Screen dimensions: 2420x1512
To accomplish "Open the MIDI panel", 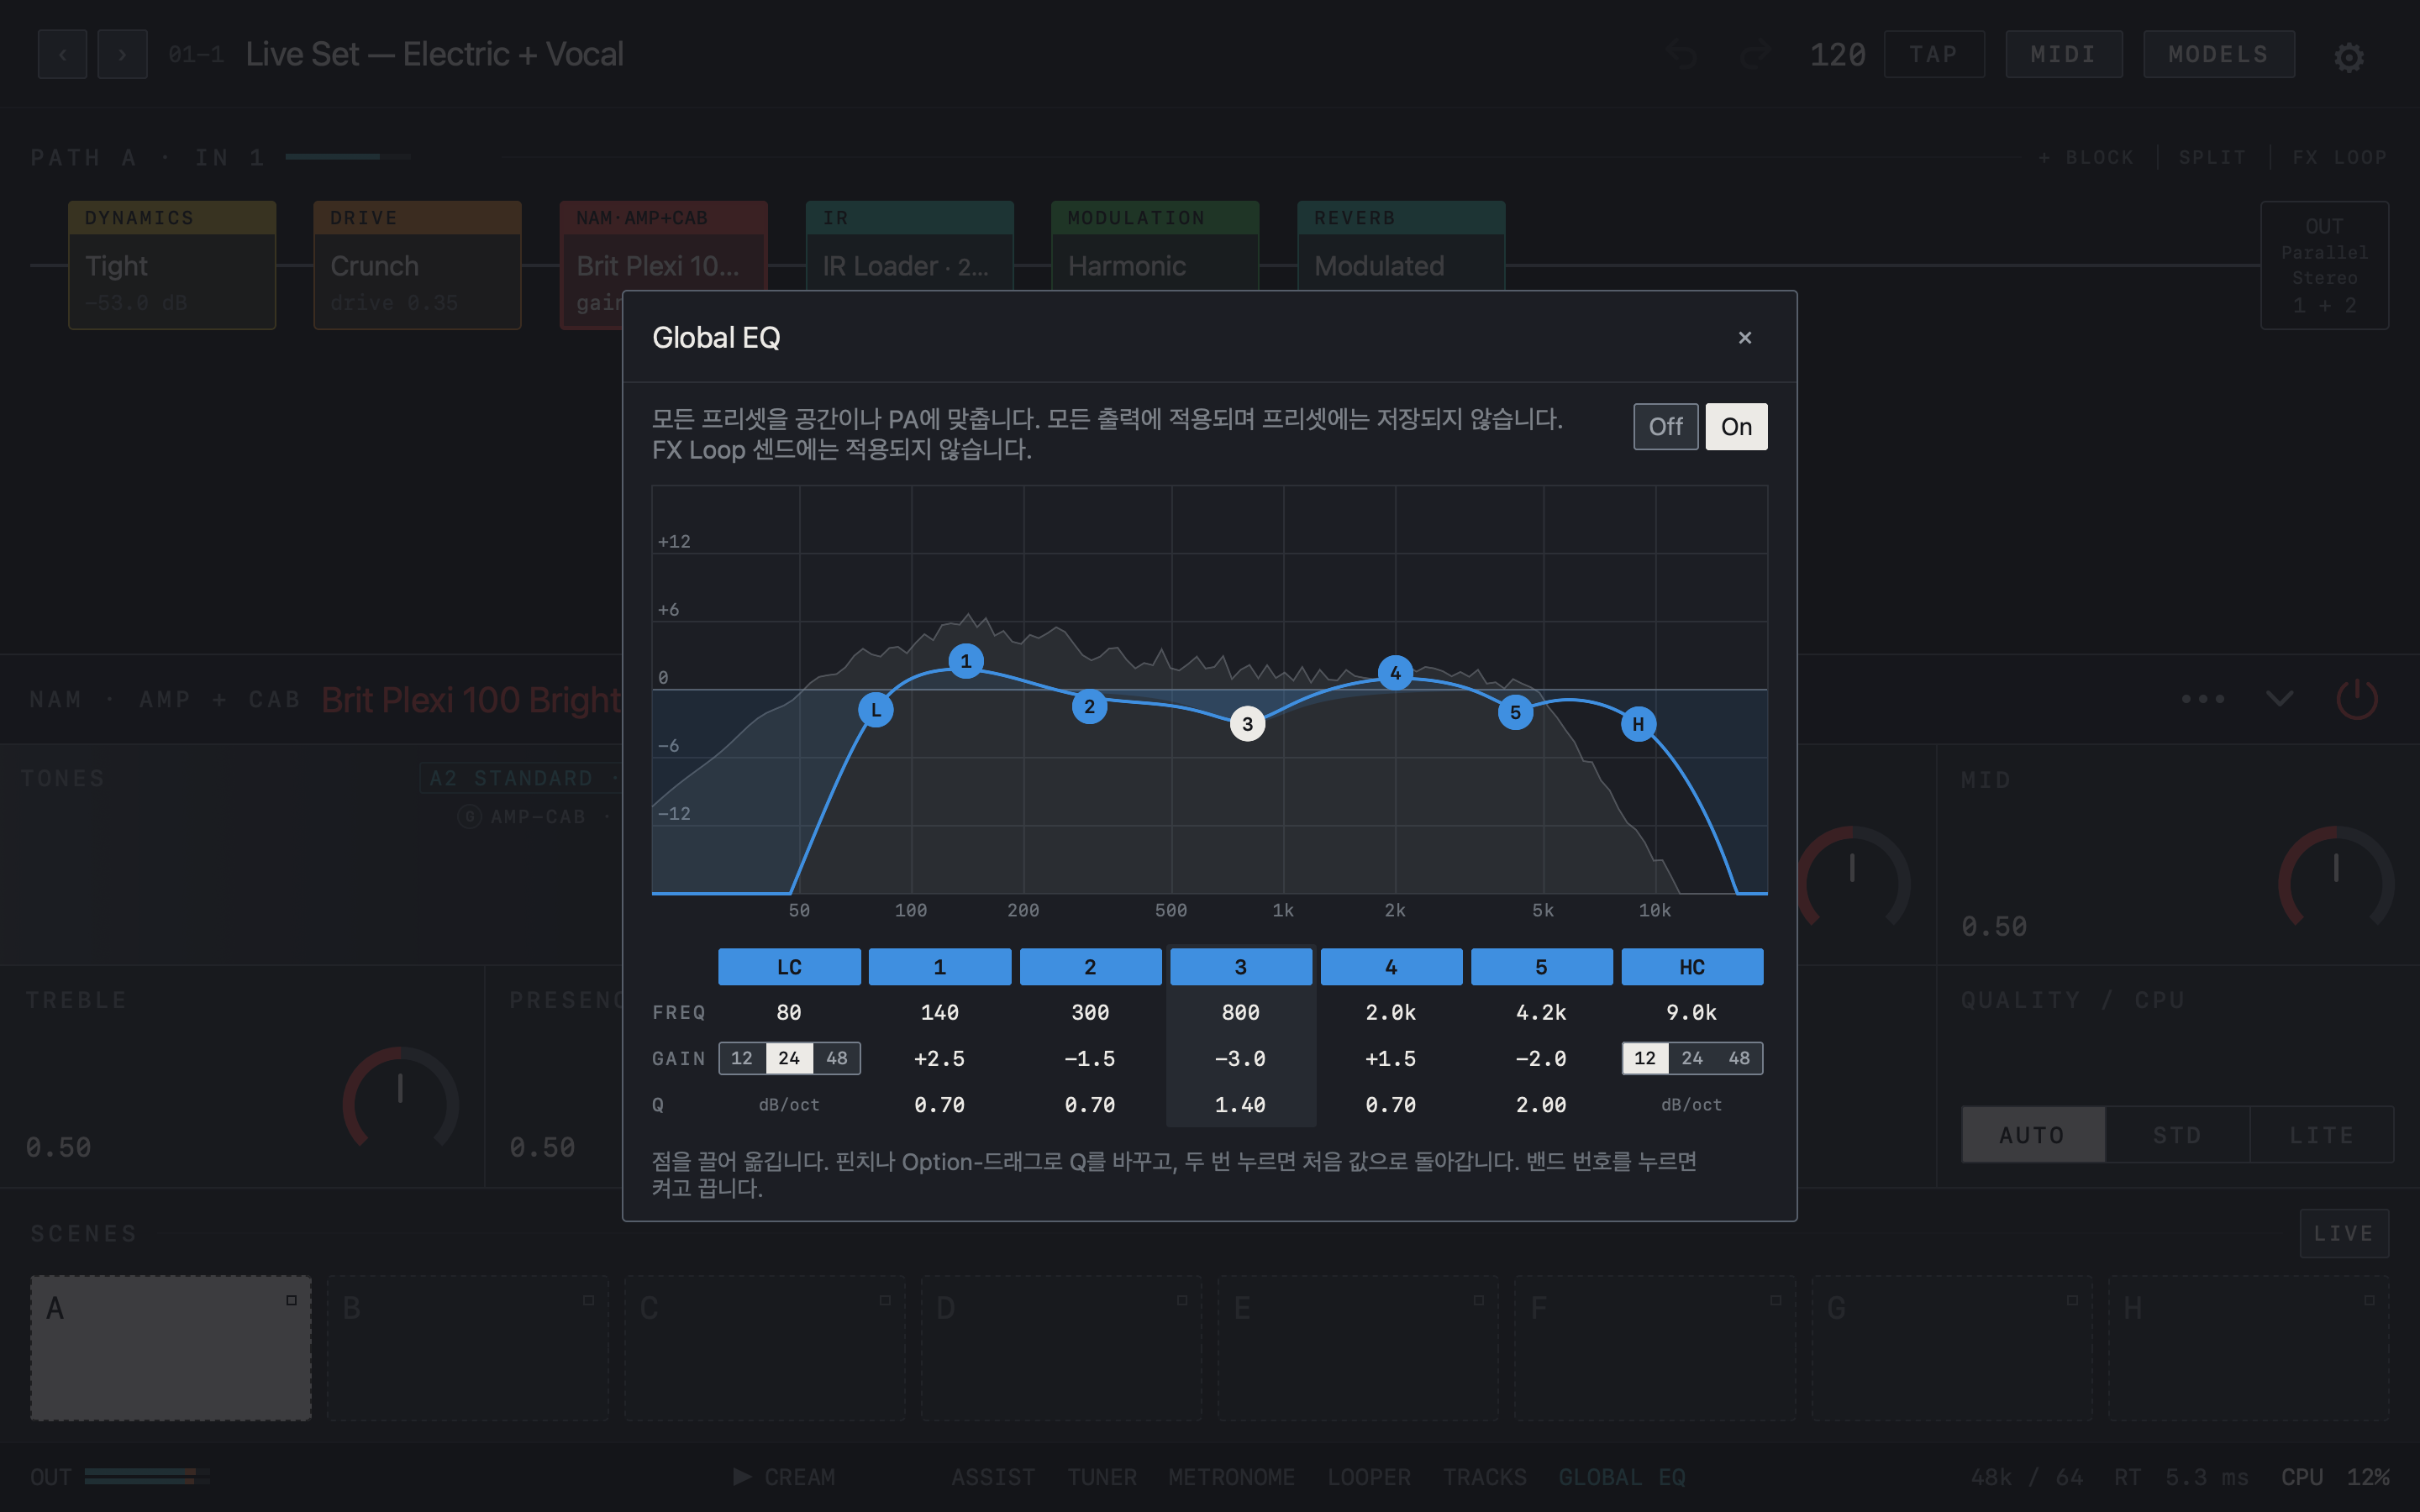I will point(2063,54).
